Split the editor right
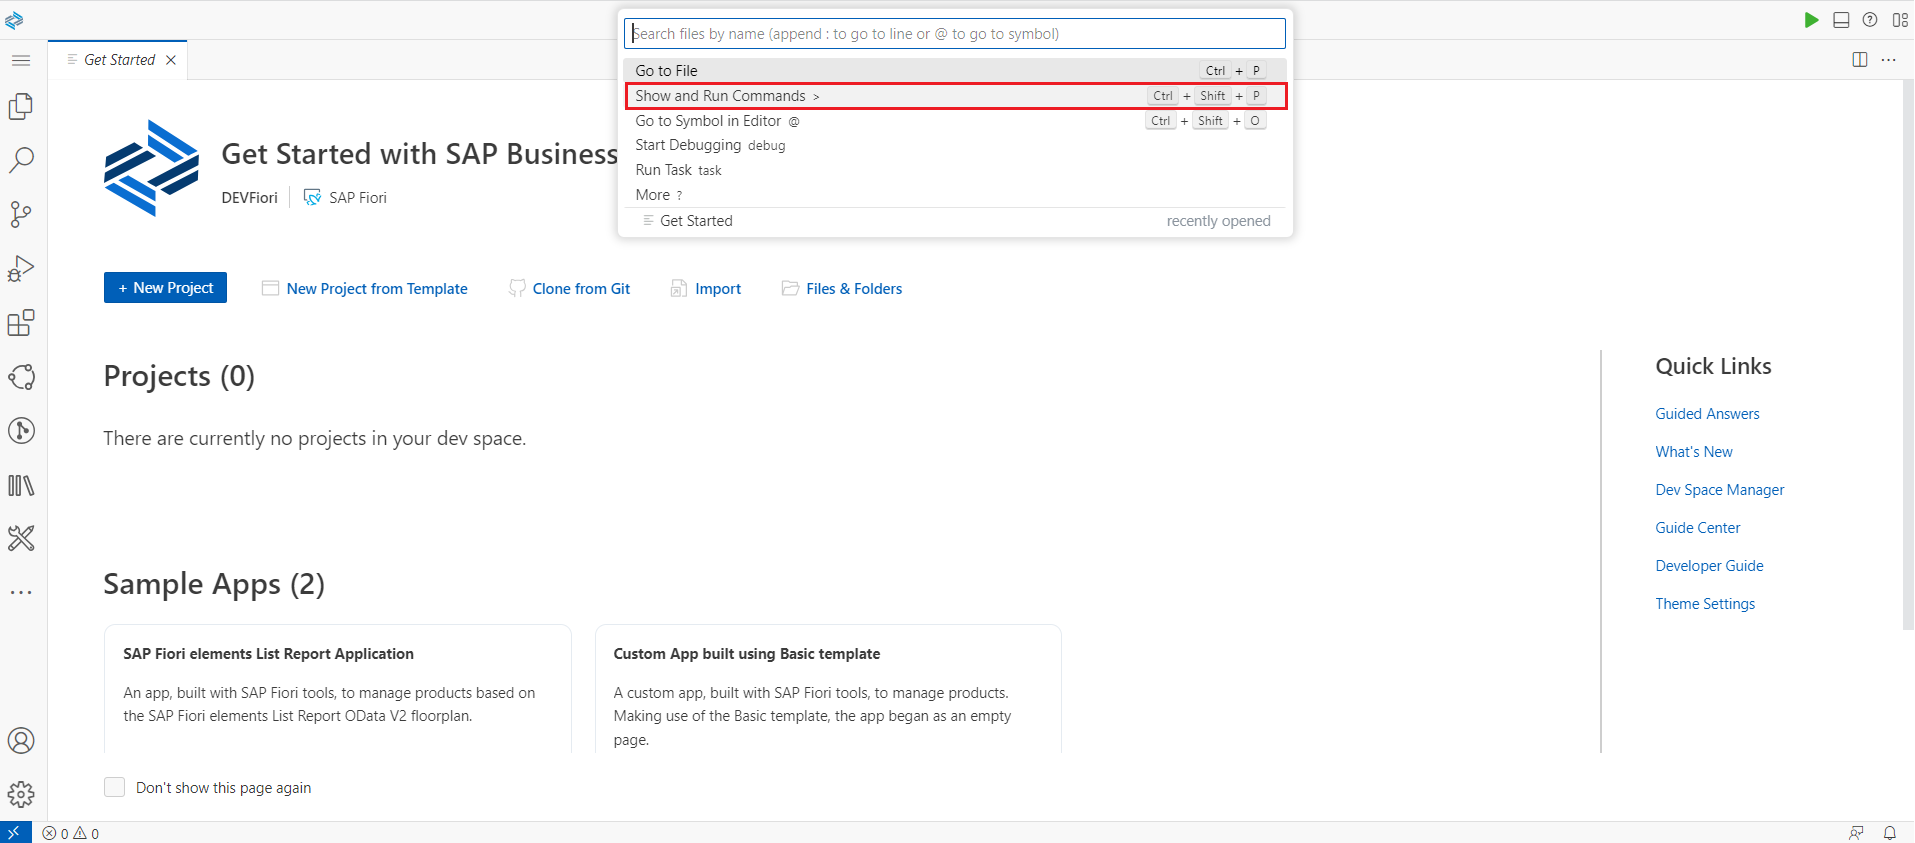This screenshot has width=1915, height=843. coord(1860,60)
